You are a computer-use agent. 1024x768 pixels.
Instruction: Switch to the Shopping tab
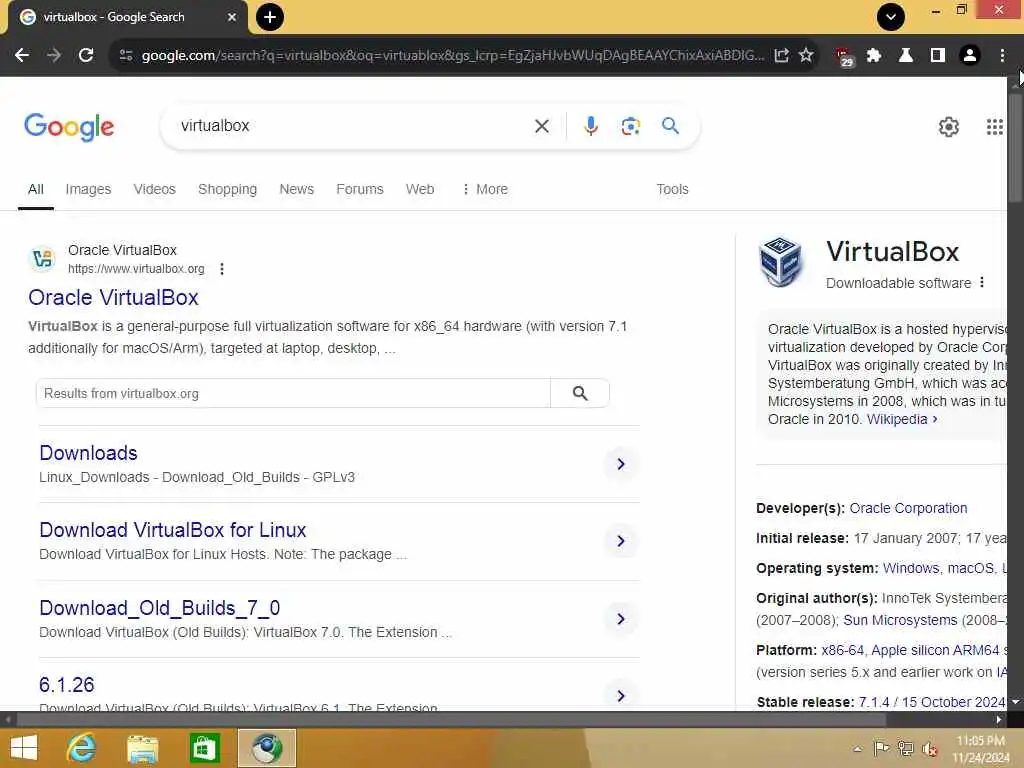tap(227, 189)
